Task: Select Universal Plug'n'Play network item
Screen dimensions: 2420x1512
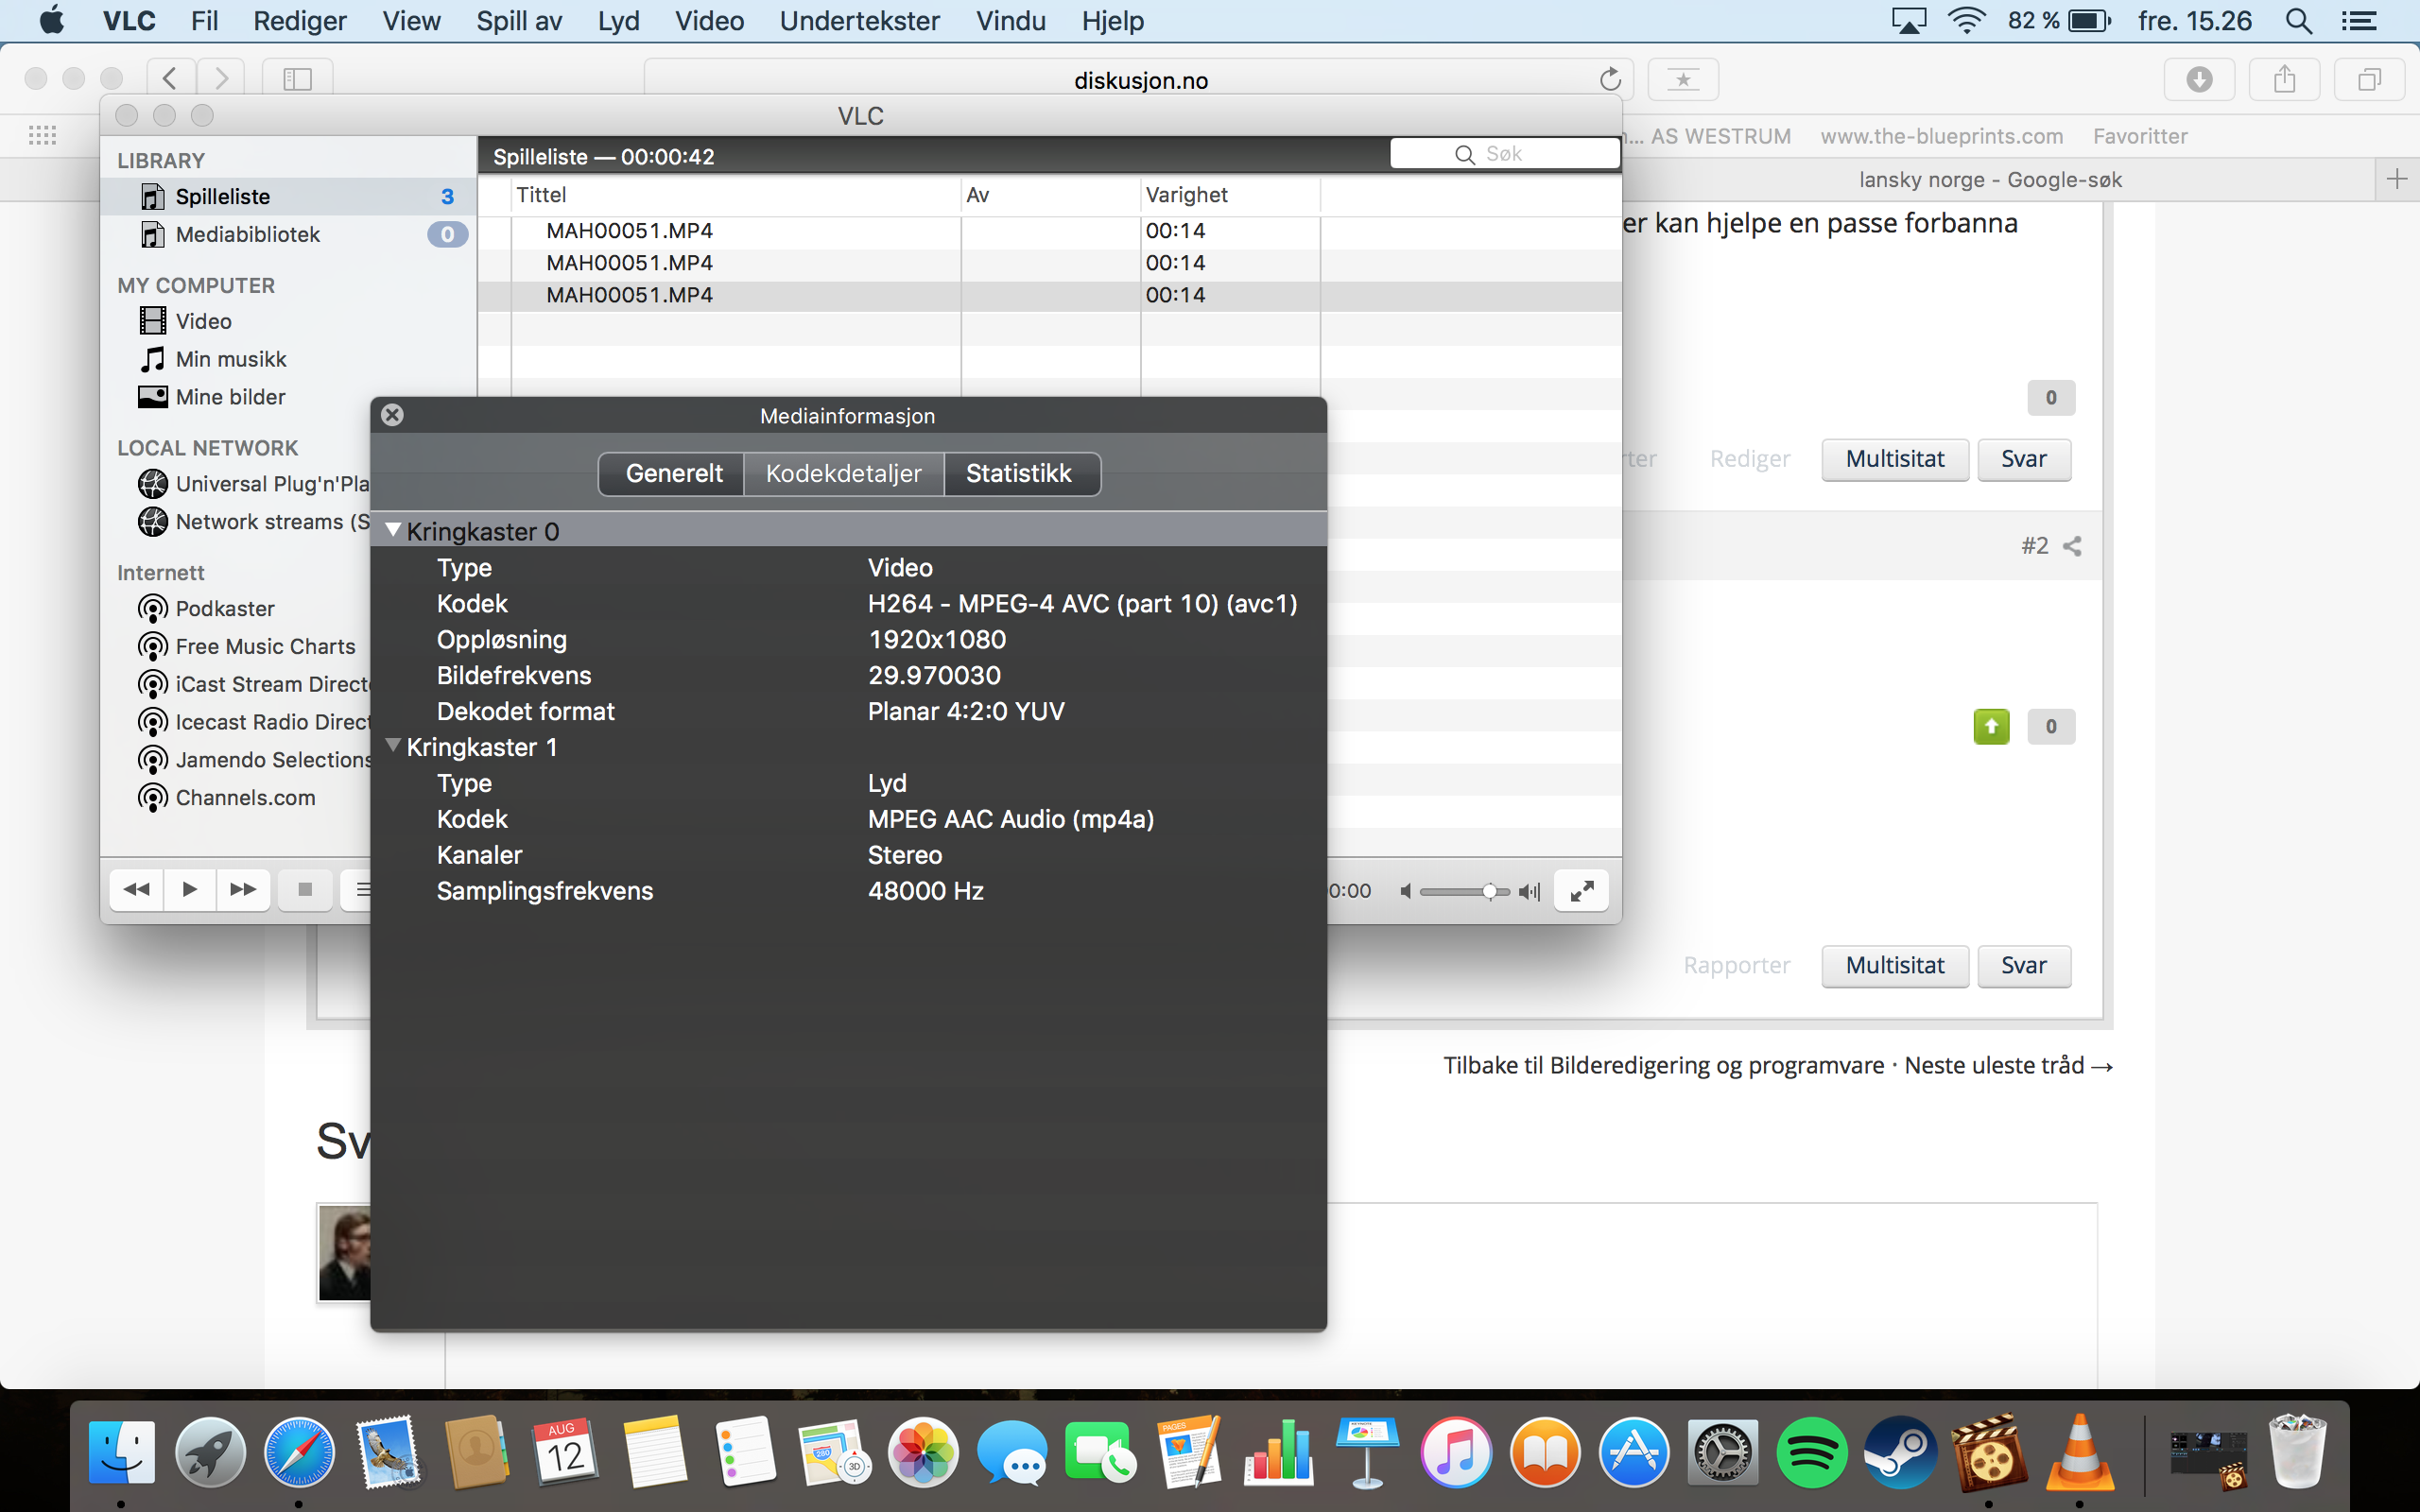Action: click(254, 484)
